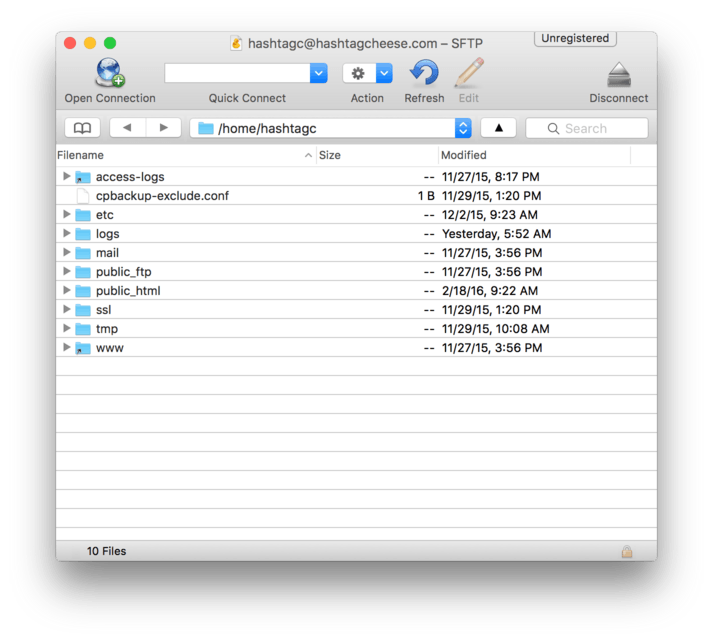Screen dimensions: 713x641
Task: Click the ssl folder icon
Action: click(83, 310)
